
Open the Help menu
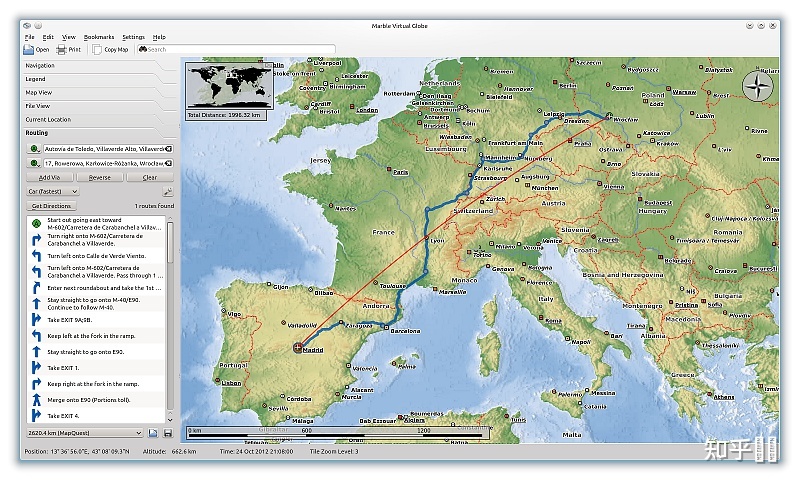159,37
